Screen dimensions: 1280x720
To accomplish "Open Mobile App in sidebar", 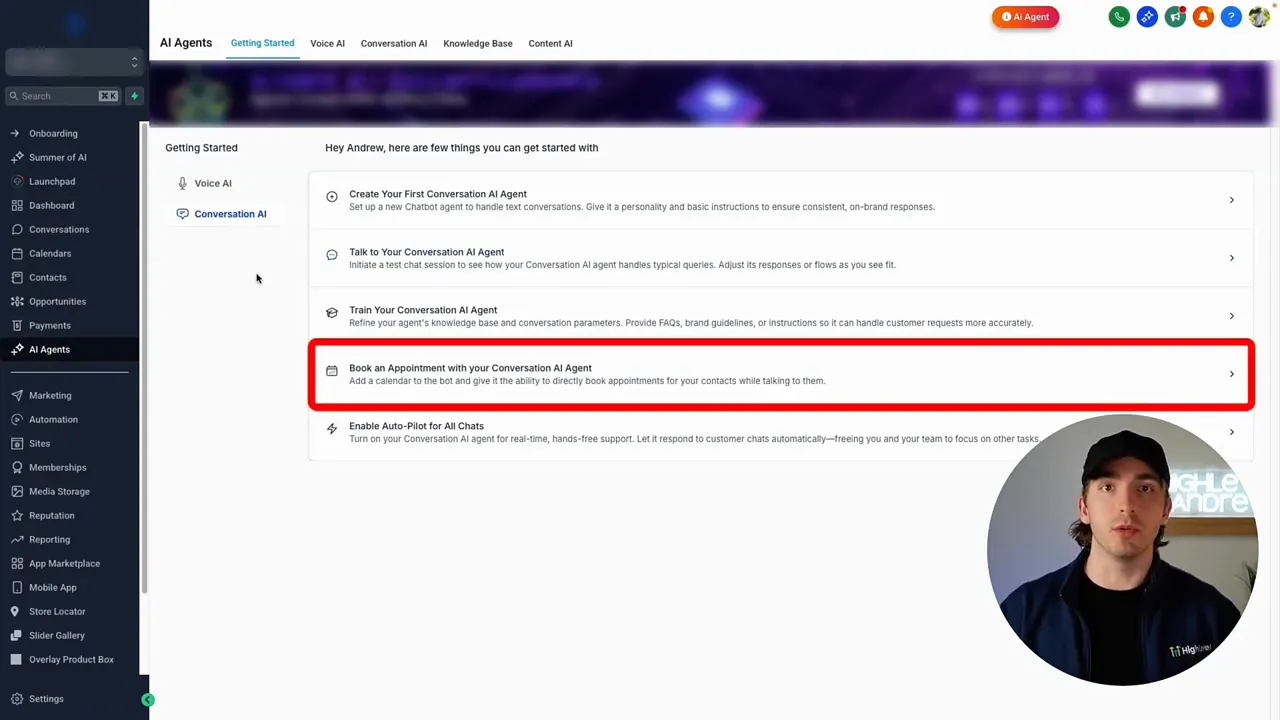I will coord(52,587).
